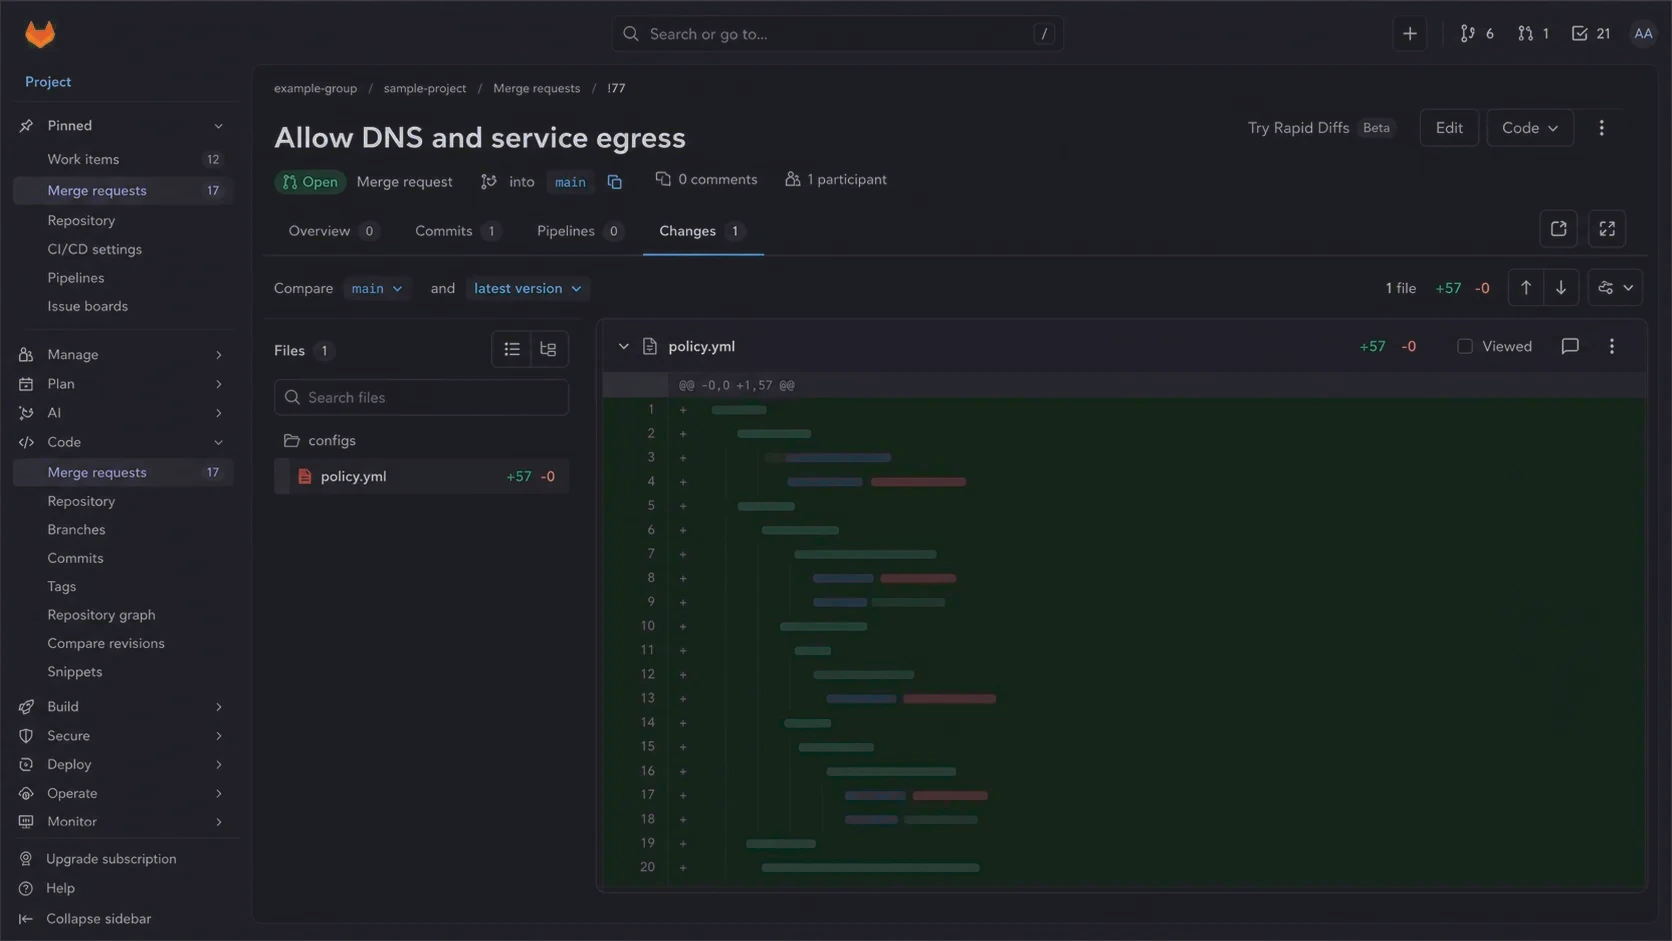Image resolution: width=1672 pixels, height=941 pixels.
Task: Toggle fullscreen view of the diff
Action: [x=1607, y=229]
